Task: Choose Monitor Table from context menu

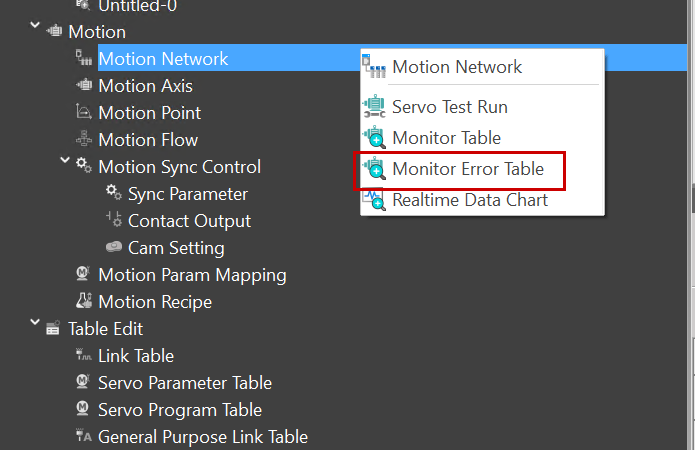Action: (446, 138)
